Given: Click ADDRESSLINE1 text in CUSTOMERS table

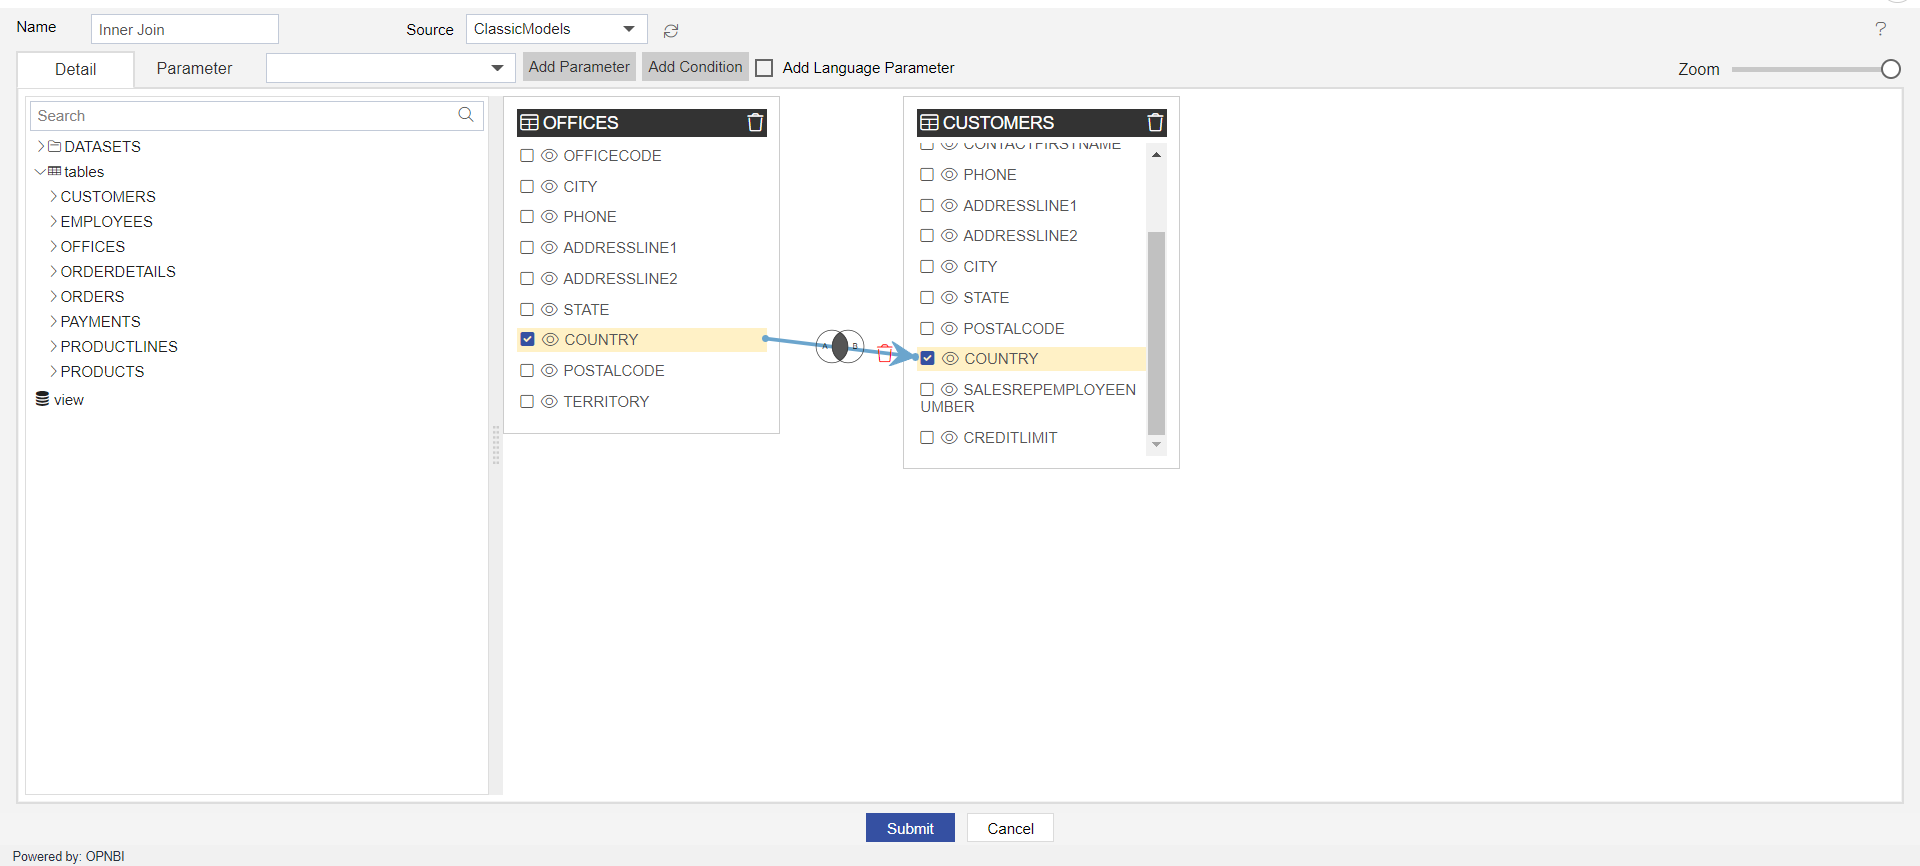Looking at the screenshot, I should coord(1020,206).
